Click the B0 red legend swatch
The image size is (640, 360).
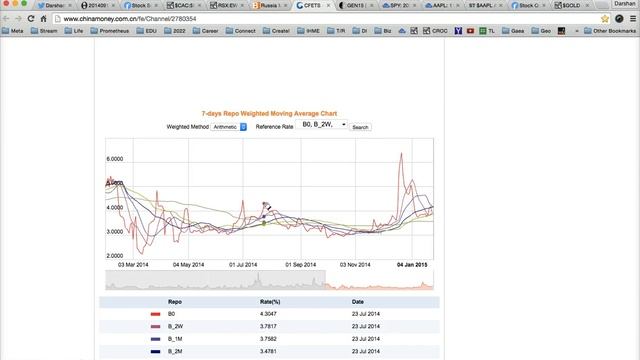point(155,314)
